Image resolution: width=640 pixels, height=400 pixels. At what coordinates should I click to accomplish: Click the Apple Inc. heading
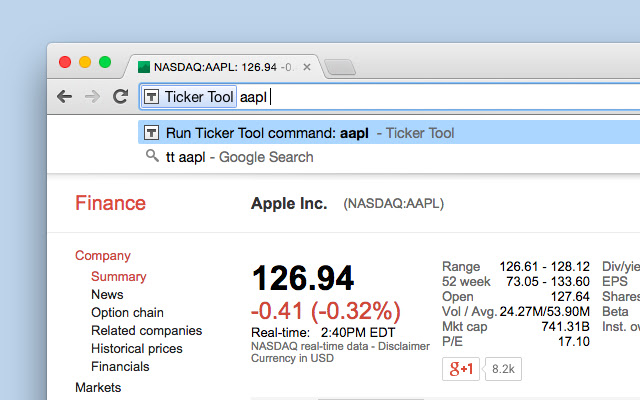tap(289, 203)
